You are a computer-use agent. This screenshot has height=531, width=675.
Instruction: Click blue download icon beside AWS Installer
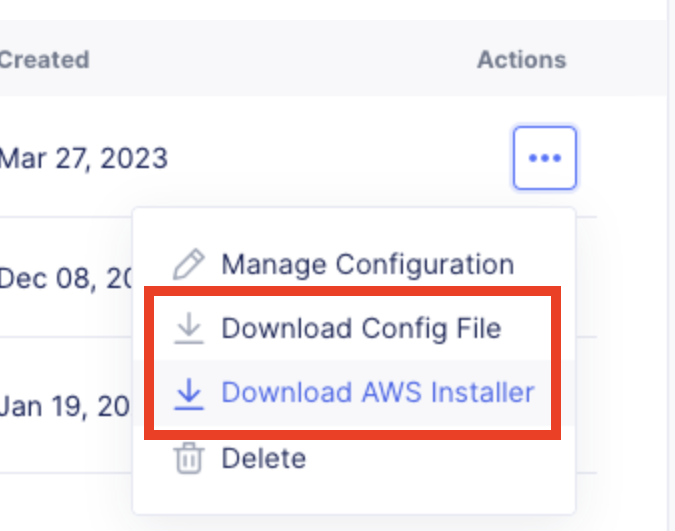click(x=187, y=393)
